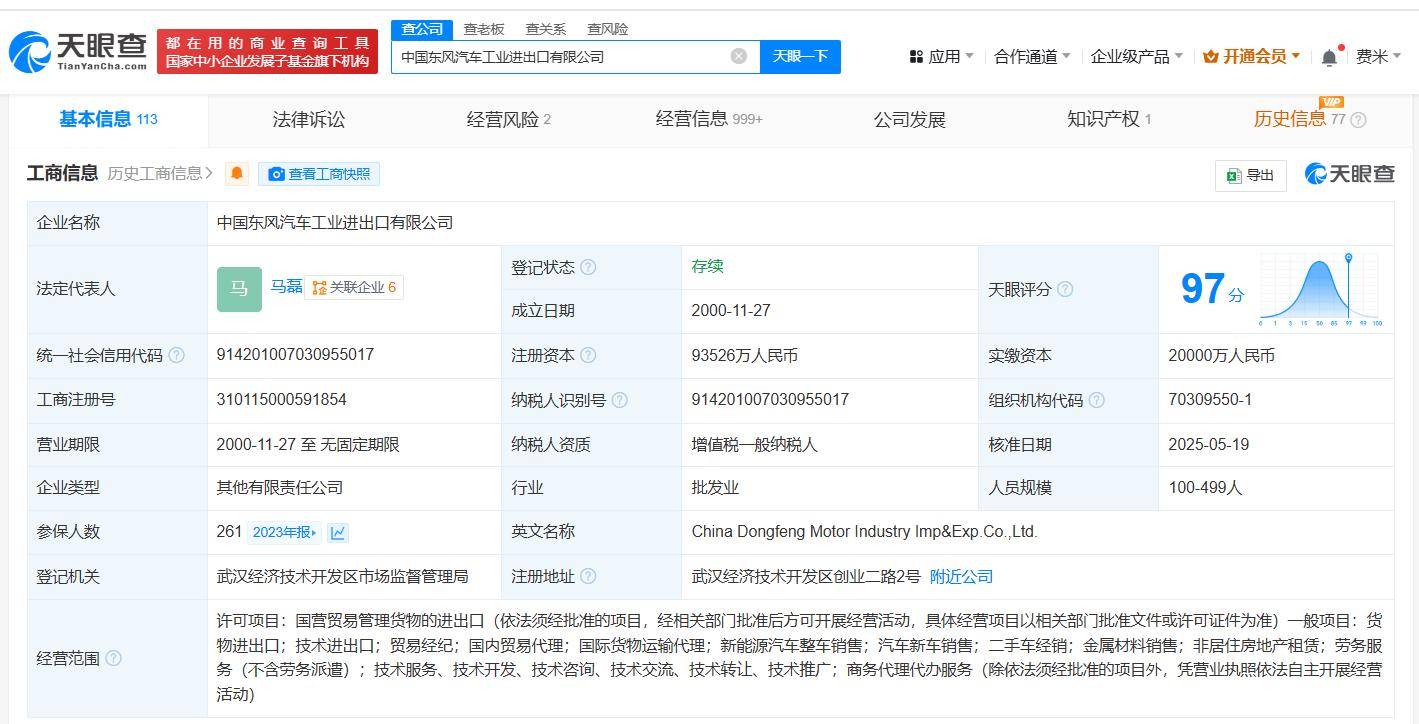Open the notification bell in the header
Screen dimensions: 1419x724
click(x=1329, y=57)
